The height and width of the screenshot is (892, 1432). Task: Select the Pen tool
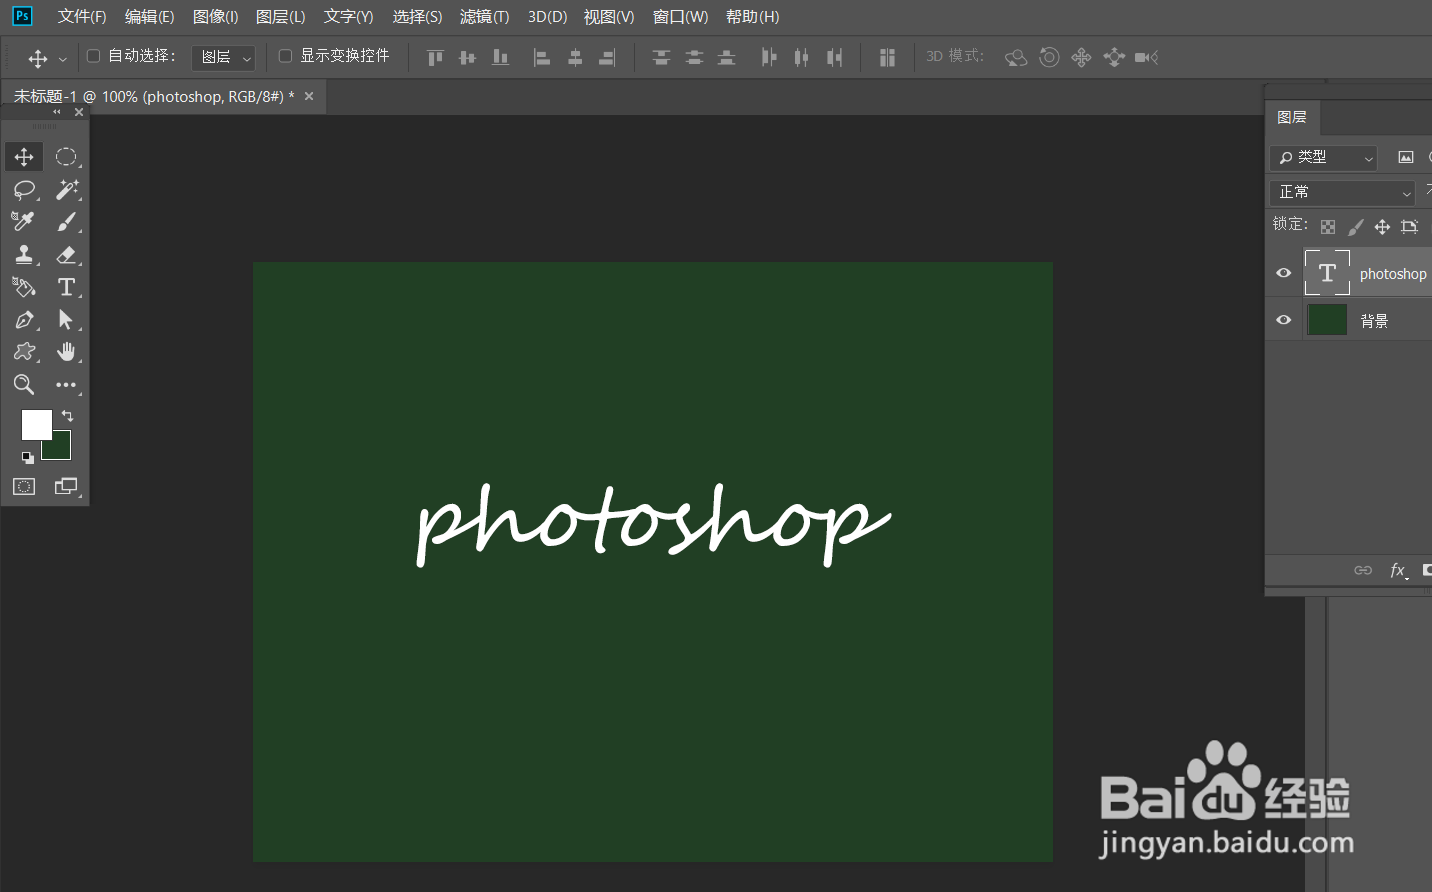[x=24, y=320]
